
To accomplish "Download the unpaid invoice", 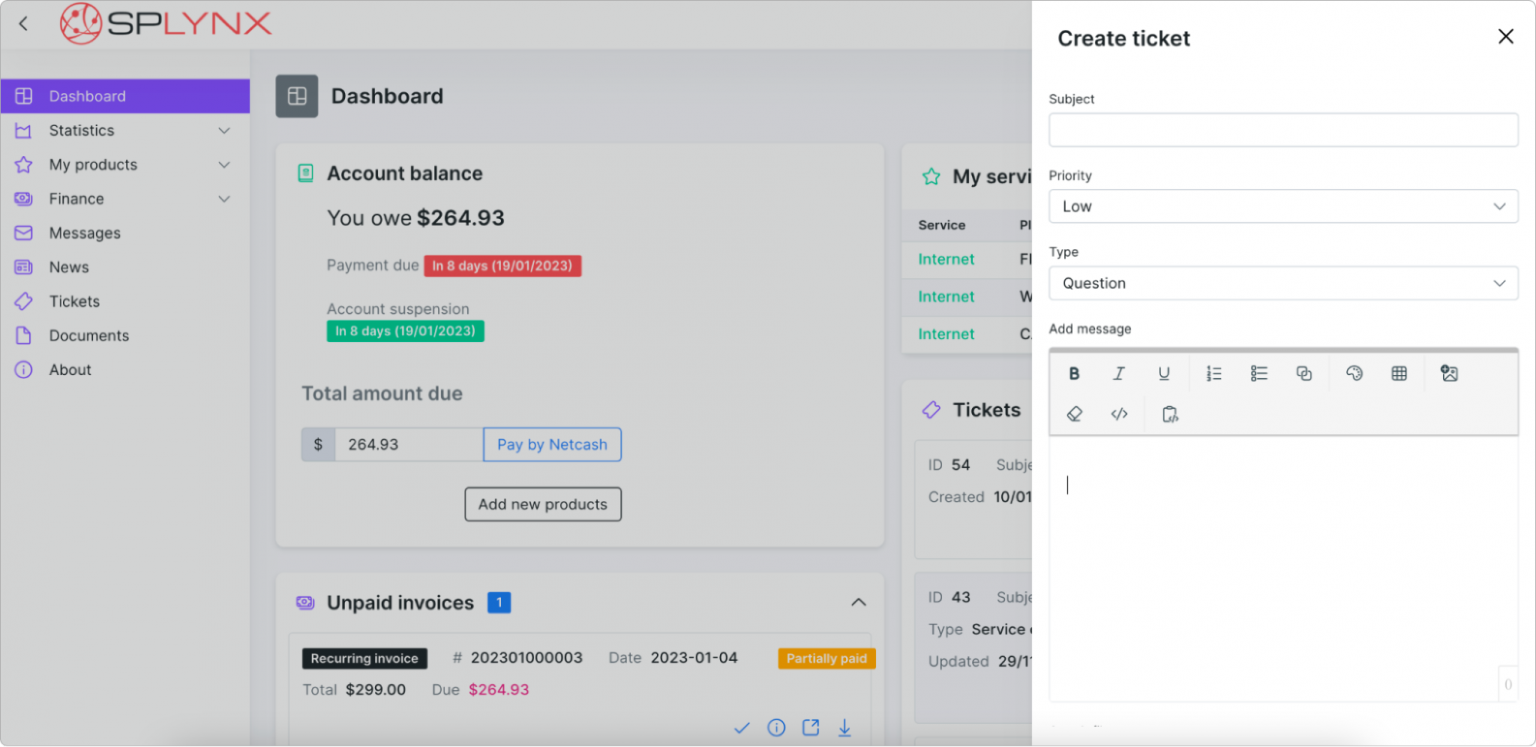I will pyautogui.click(x=844, y=728).
